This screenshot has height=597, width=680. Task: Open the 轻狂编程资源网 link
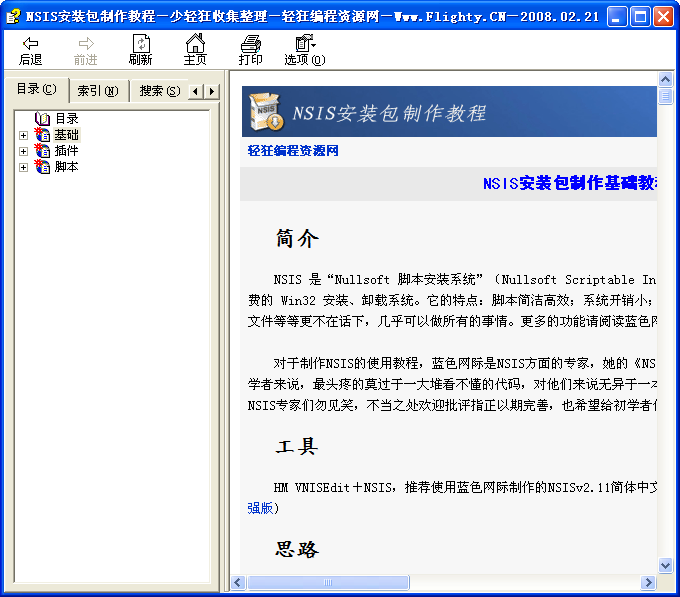click(x=293, y=151)
